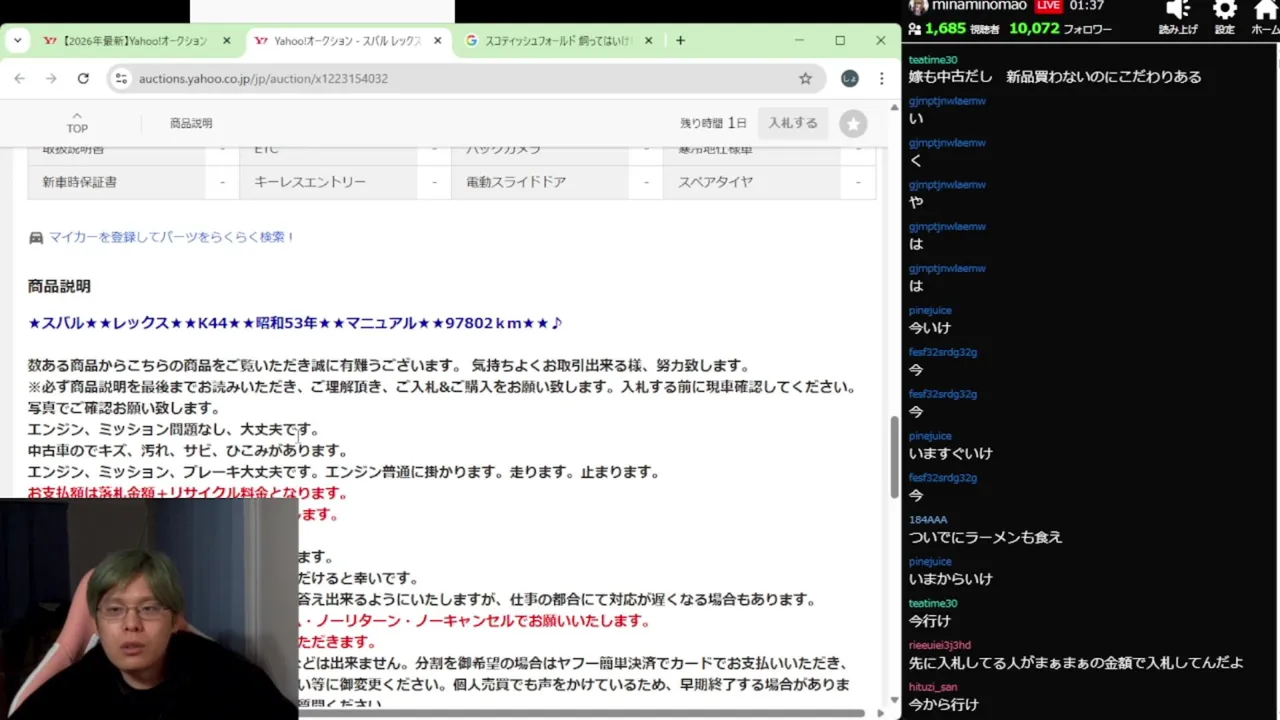Minimize the Chrome window
This screenshot has height=720, width=1280.
click(799, 41)
